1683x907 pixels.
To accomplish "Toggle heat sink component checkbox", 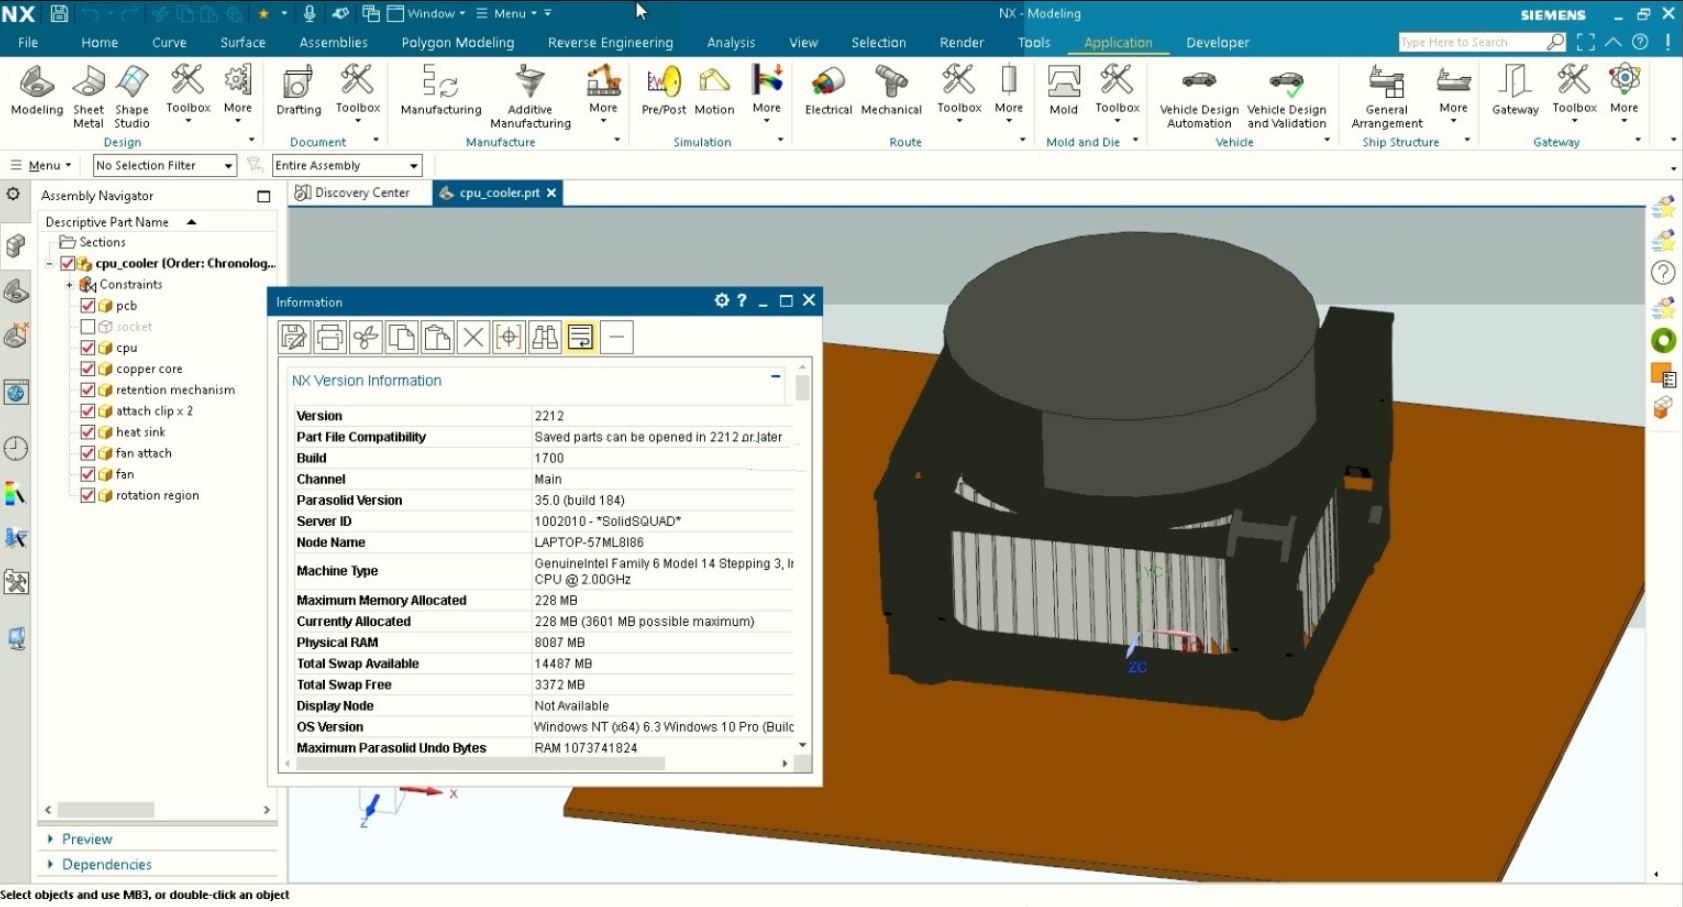I will (88, 432).
